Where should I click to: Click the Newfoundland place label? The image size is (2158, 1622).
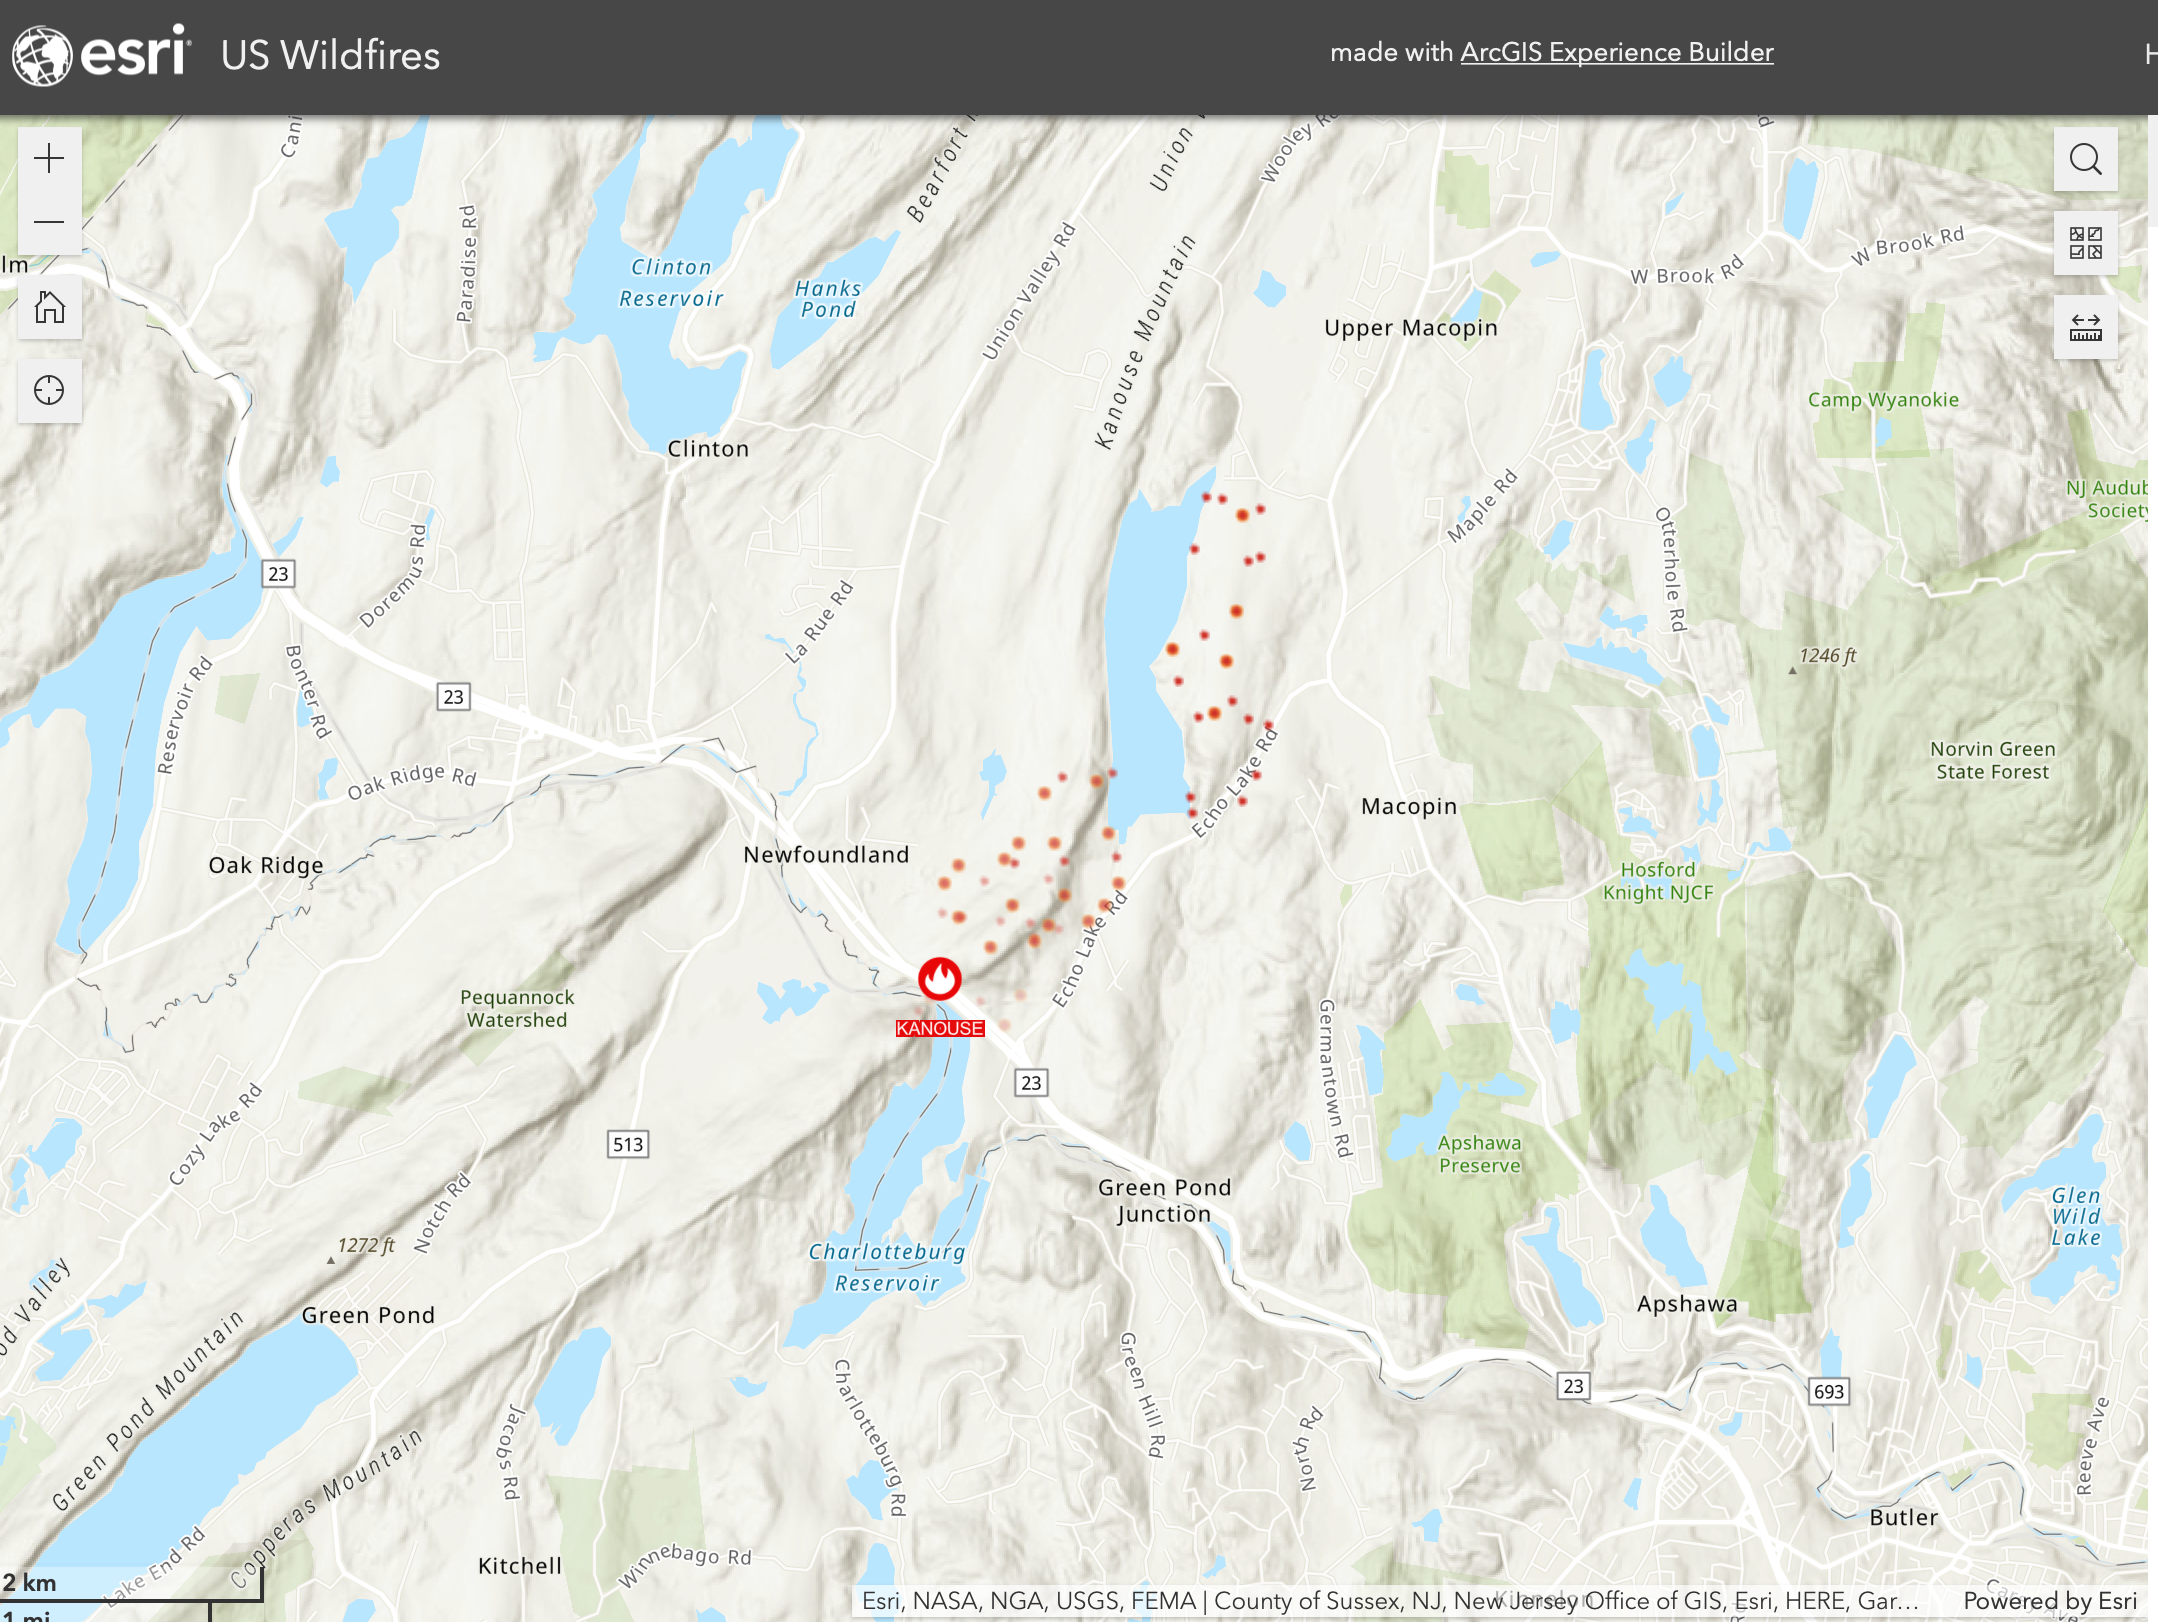click(826, 854)
